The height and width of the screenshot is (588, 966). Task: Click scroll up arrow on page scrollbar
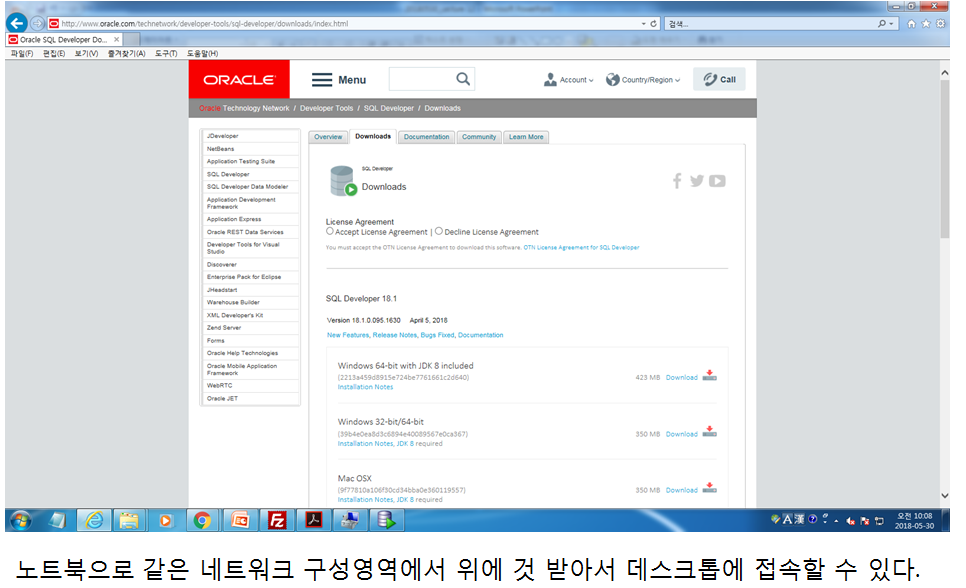click(x=944, y=73)
